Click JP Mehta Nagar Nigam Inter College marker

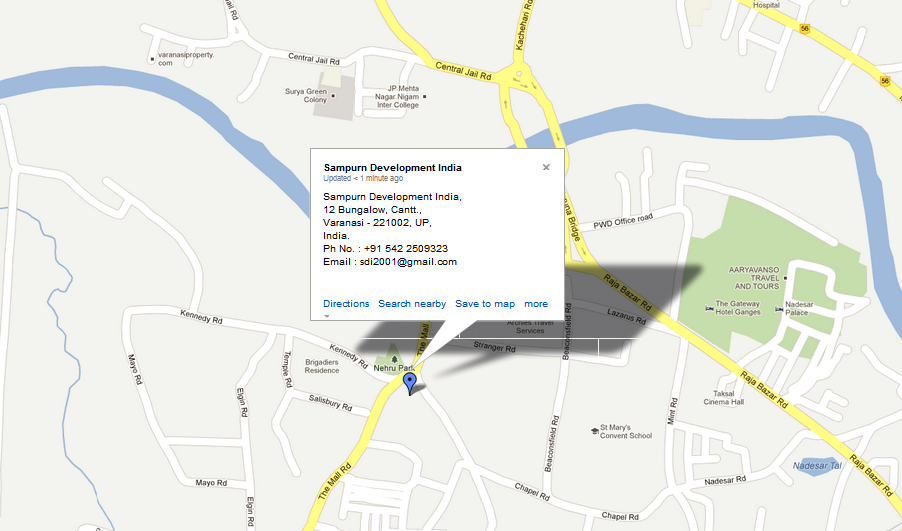(x=425, y=97)
